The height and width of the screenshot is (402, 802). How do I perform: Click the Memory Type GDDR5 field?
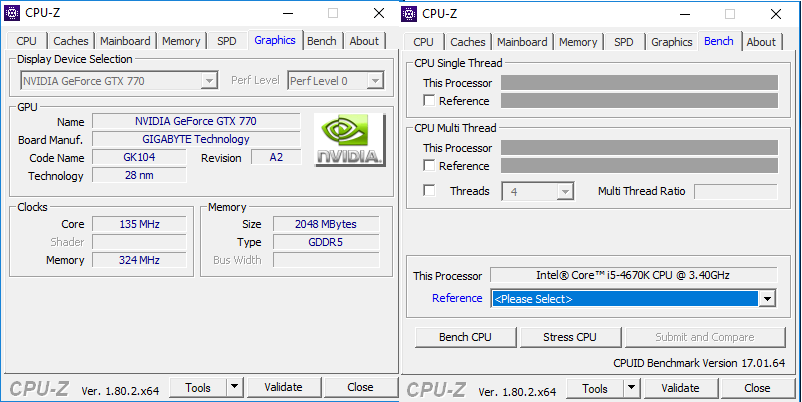click(326, 242)
